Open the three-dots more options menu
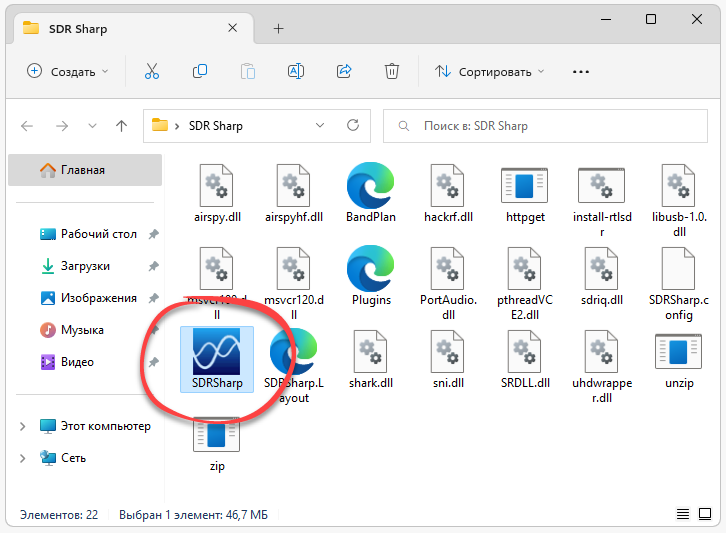The height and width of the screenshot is (533, 726). [581, 72]
